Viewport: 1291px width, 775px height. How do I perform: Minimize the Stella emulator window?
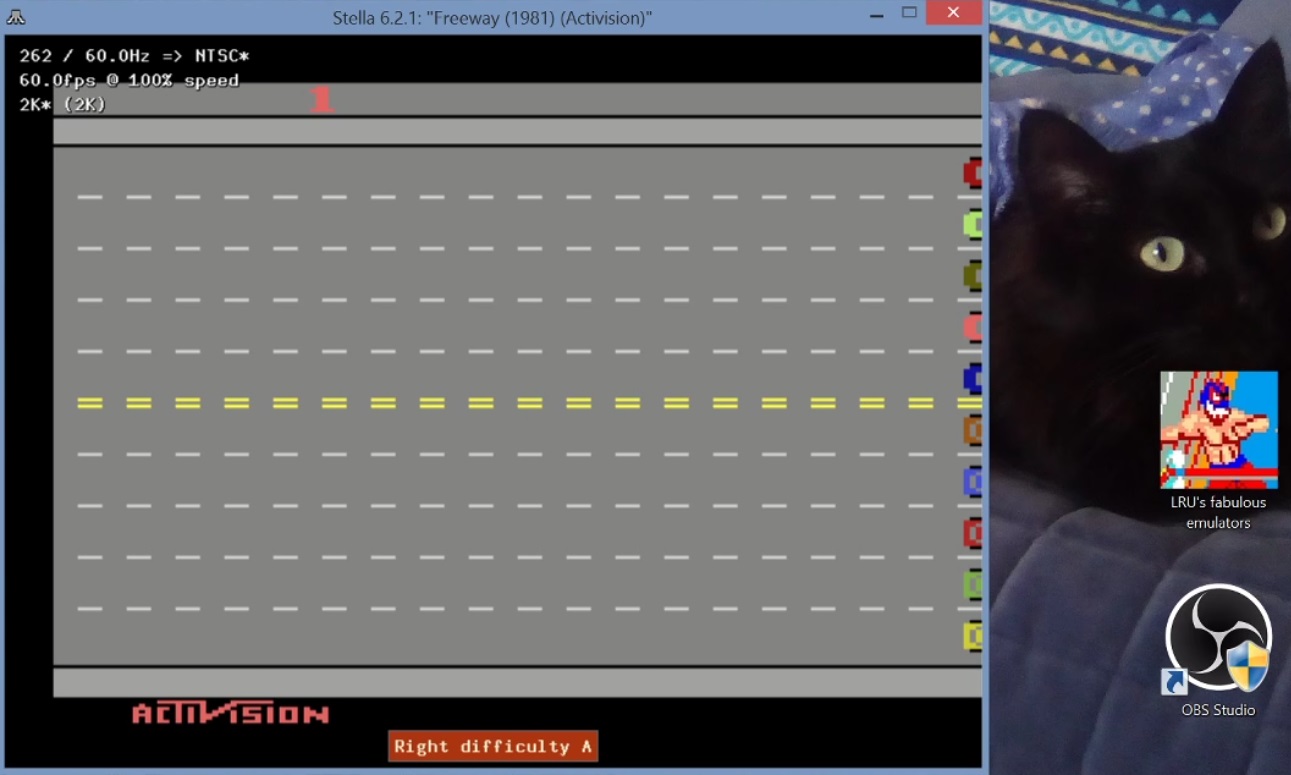tap(877, 14)
